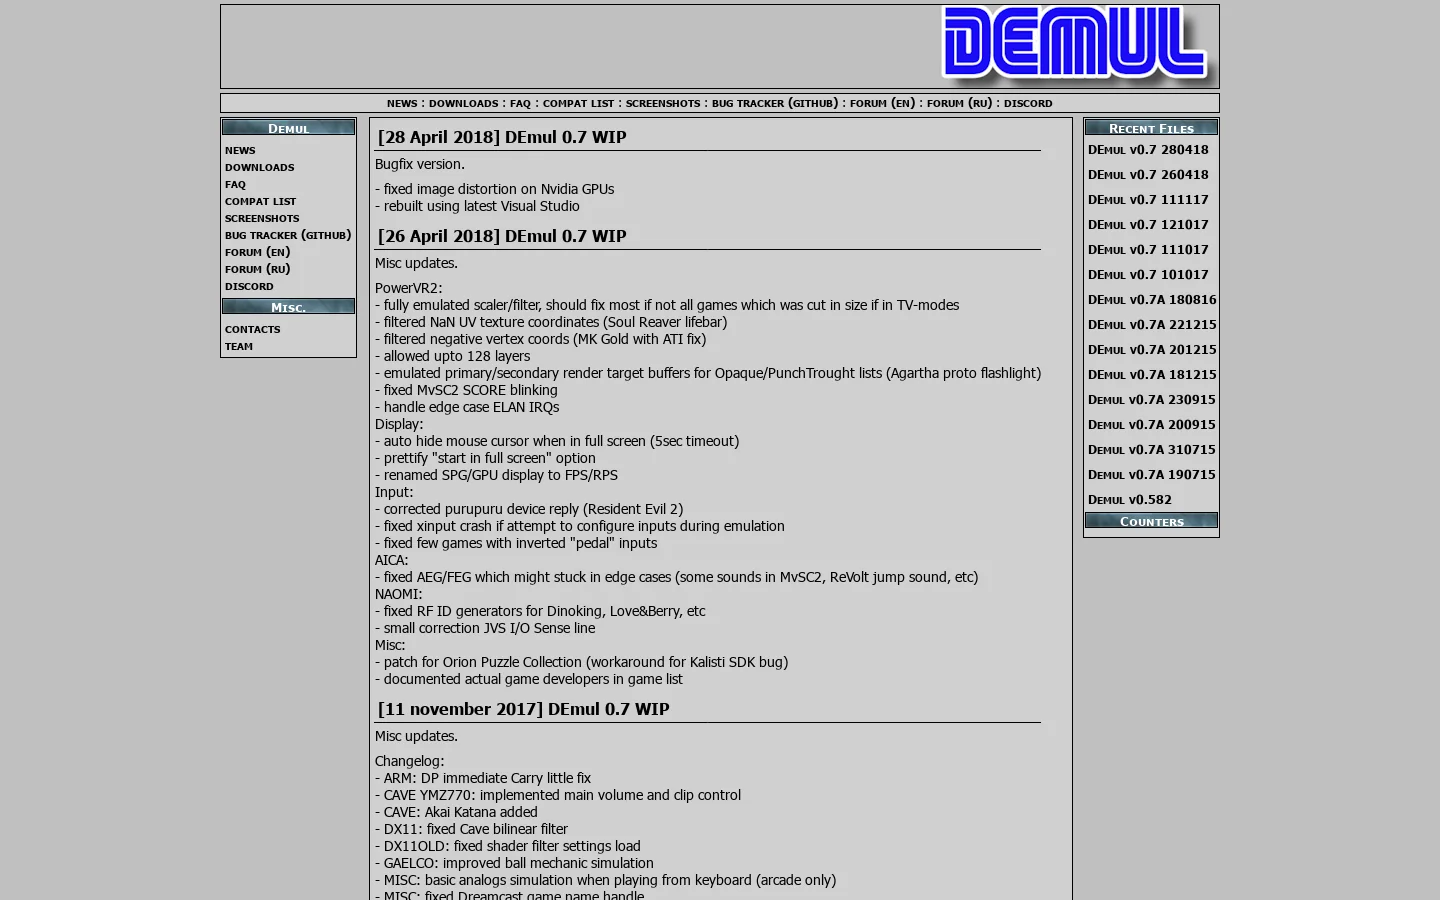This screenshot has height=900, width=1440.
Task: Click text "allowed upto 128 layers"
Action: [x=457, y=356]
